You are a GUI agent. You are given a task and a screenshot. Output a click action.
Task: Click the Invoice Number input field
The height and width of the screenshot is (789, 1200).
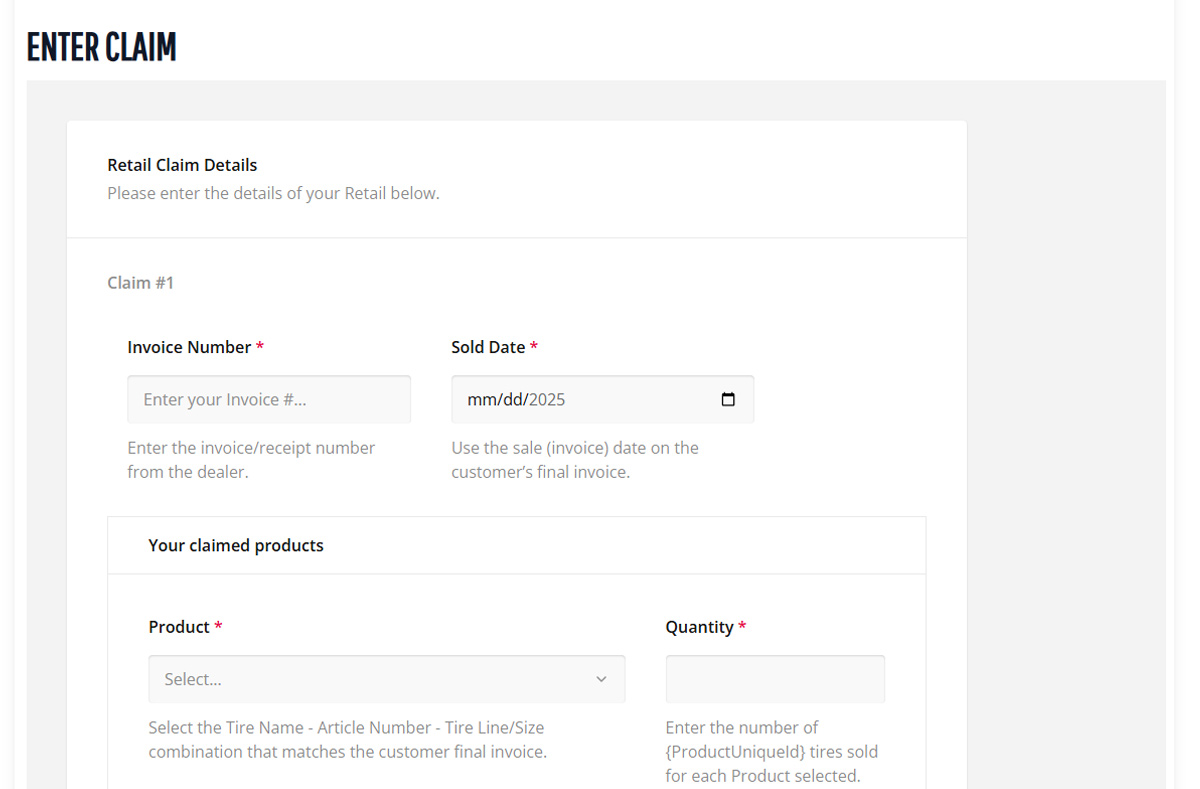pyautogui.click(x=268, y=399)
